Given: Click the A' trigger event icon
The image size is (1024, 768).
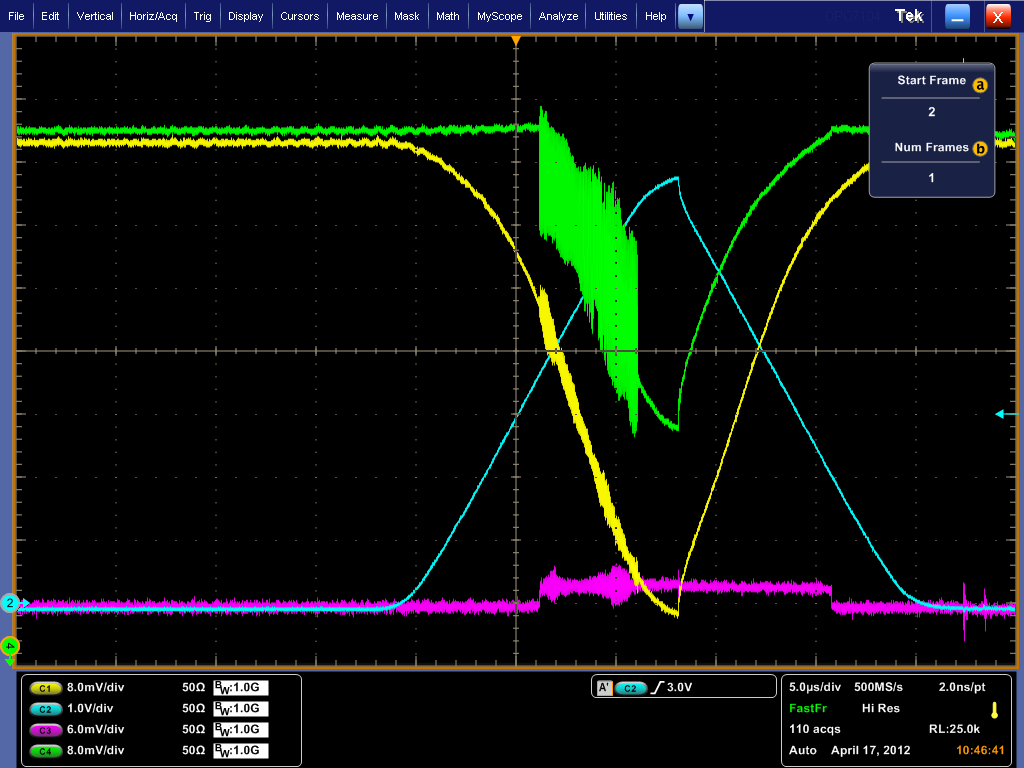Looking at the screenshot, I should [604, 688].
